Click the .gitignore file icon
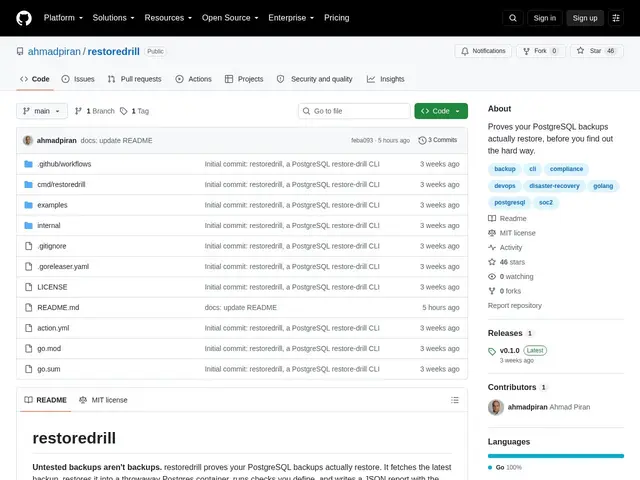Screen dimensions: 640x480 pyautogui.click(x=28, y=246)
